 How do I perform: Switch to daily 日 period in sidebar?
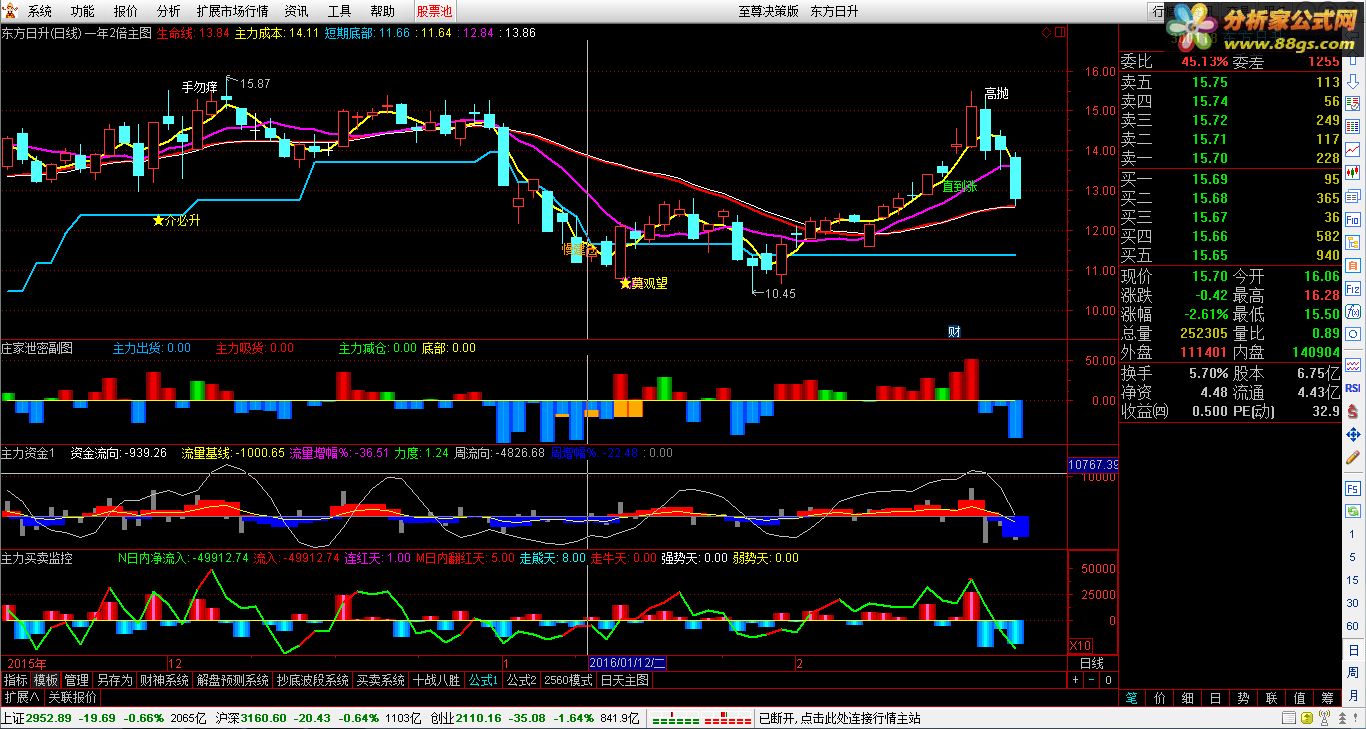pos(1353,651)
